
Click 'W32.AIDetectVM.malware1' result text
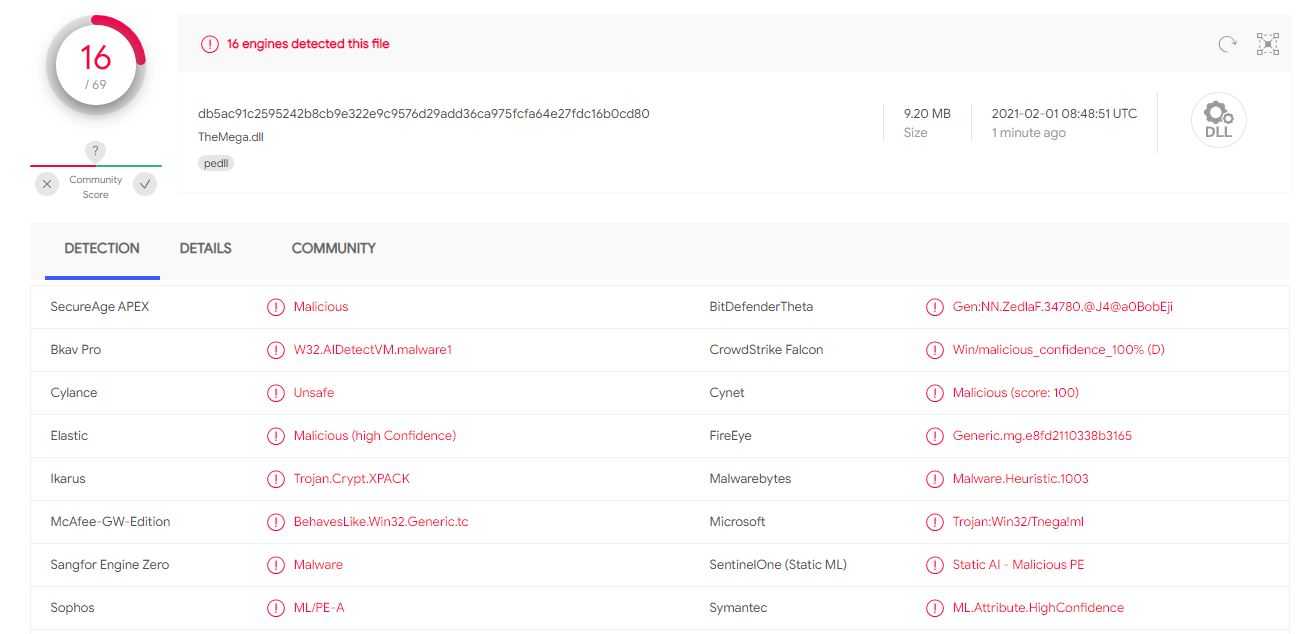373,350
